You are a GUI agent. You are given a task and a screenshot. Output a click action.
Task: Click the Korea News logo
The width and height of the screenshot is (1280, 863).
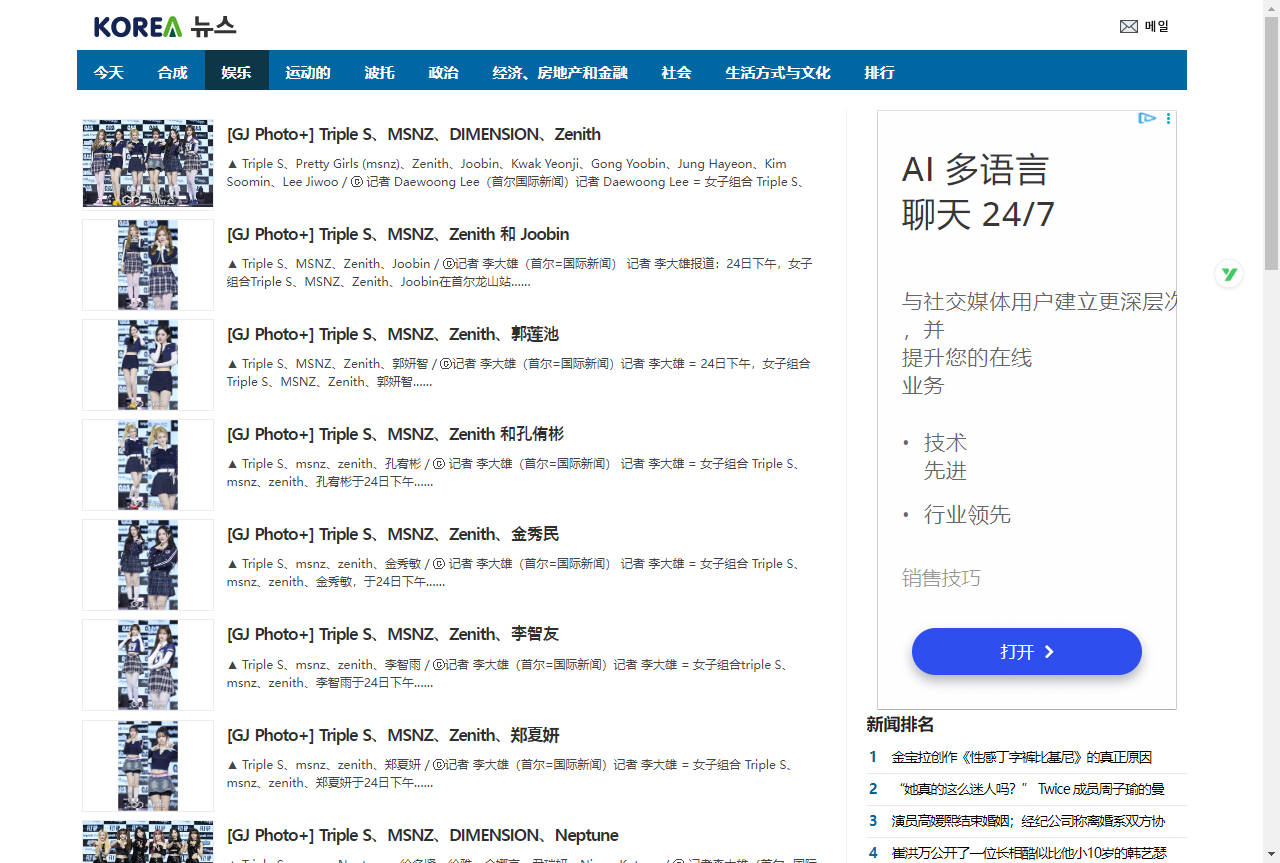tap(165, 27)
